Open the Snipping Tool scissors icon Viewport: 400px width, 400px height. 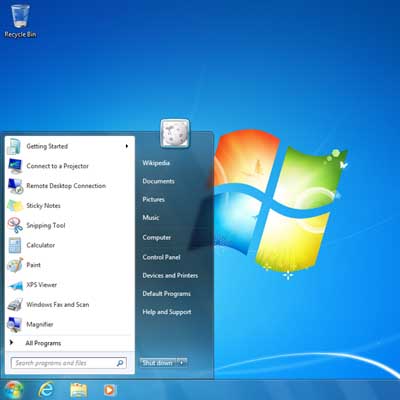(15, 225)
